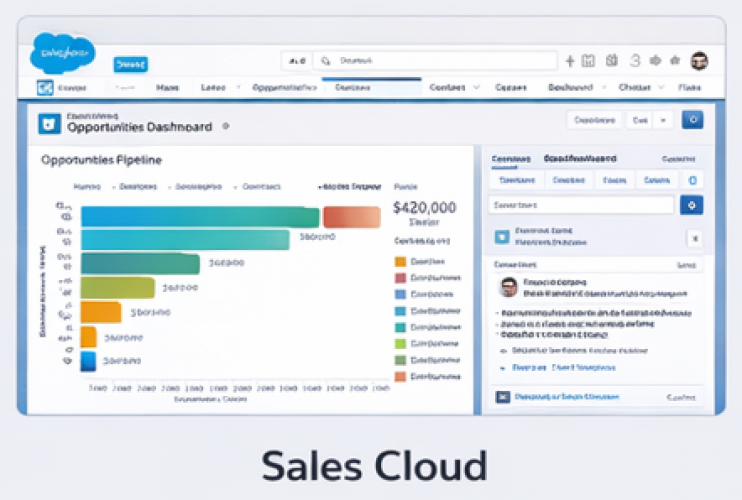Click the plus global actions icon
Image resolution: width=742 pixels, height=500 pixels.
tap(570, 61)
